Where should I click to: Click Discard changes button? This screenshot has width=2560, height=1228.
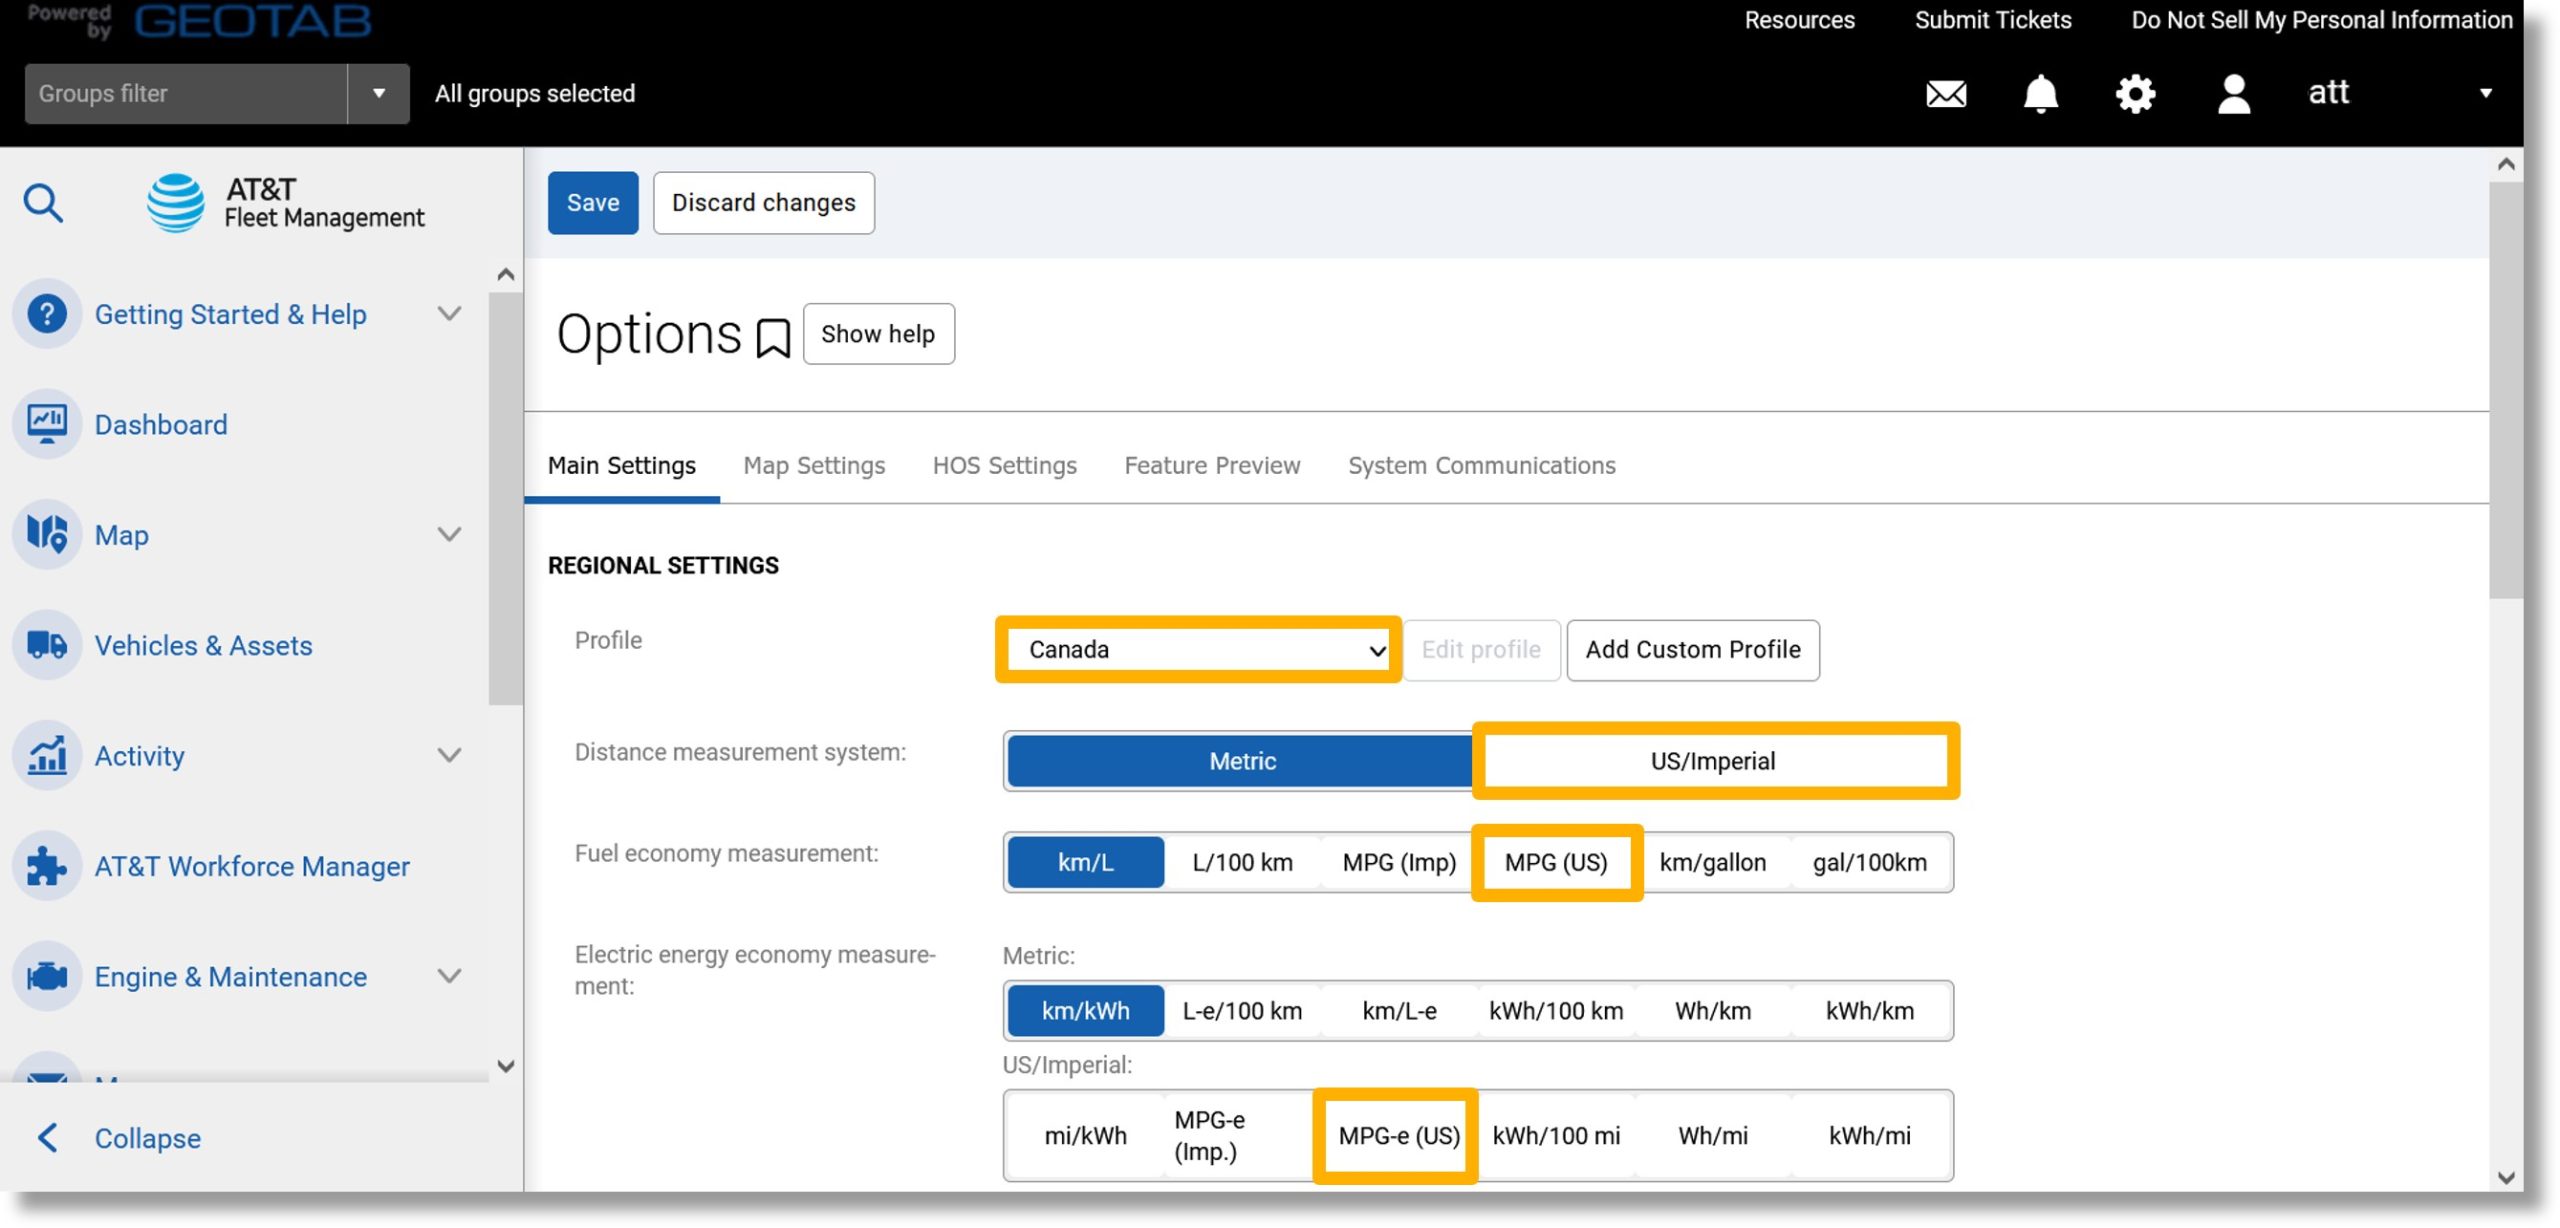point(763,203)
